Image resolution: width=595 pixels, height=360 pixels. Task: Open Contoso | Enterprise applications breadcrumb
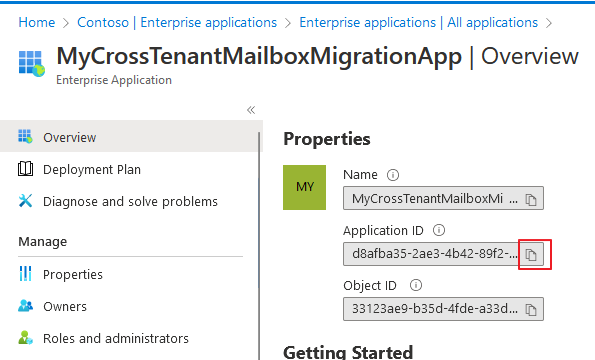[x=177, y=22]
